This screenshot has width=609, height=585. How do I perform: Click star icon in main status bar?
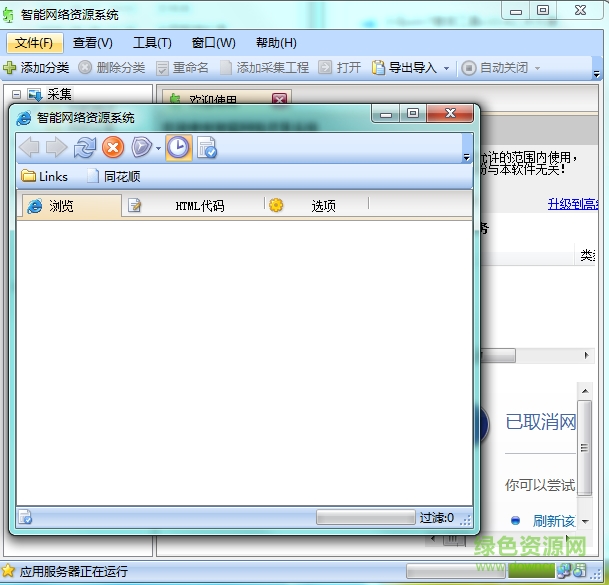tap(8, 571)
